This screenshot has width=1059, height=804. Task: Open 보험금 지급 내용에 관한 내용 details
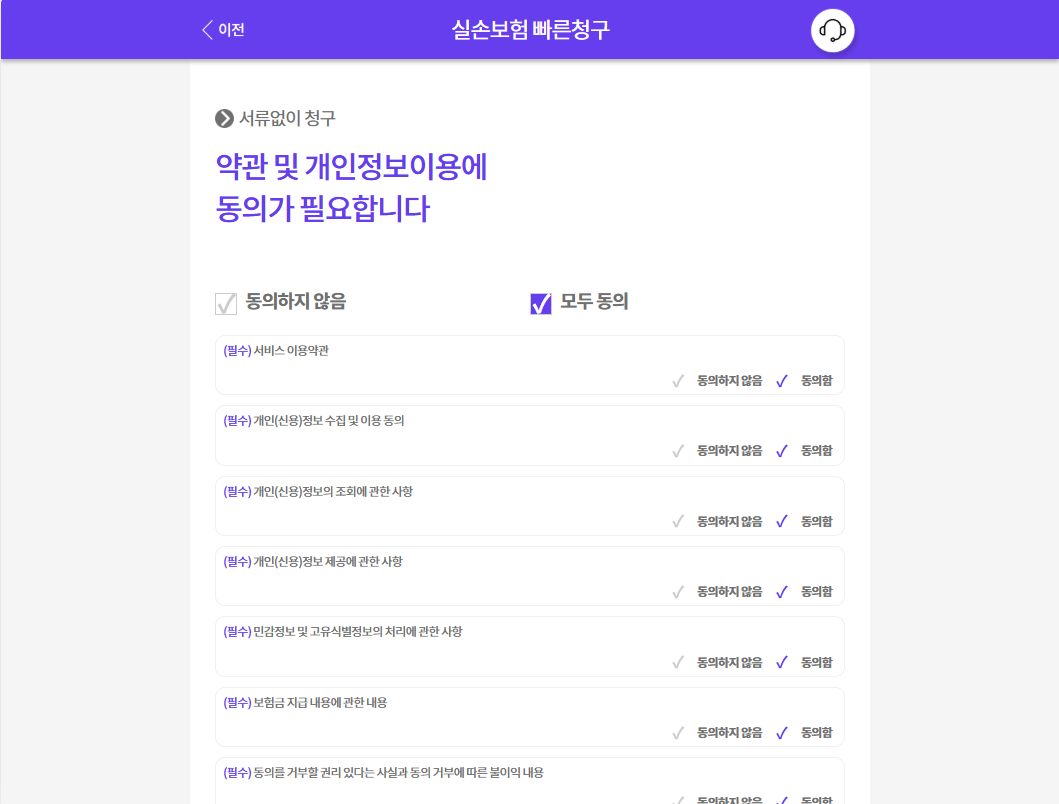point(320,702)
